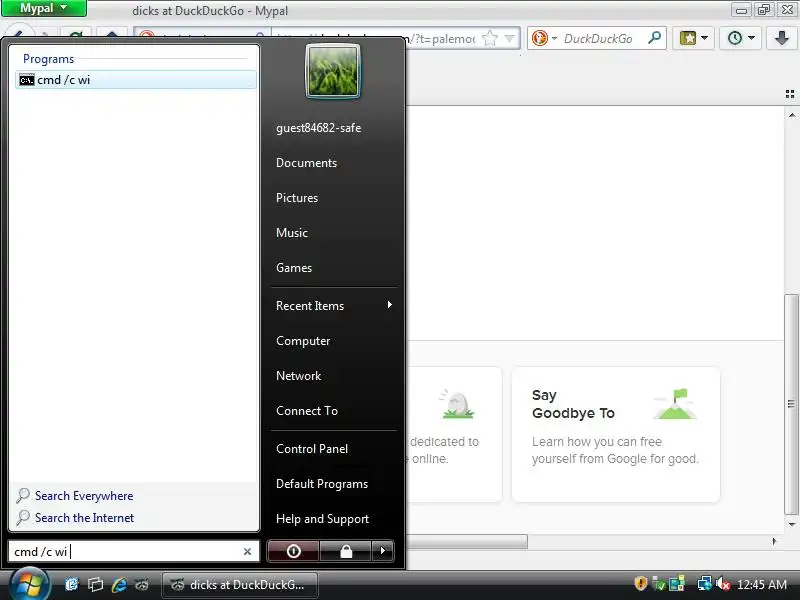Image resolution: width=800 pixels, height=600 pixels.
Task: Open the Mypal application menu button
Action: click(43, 9)
